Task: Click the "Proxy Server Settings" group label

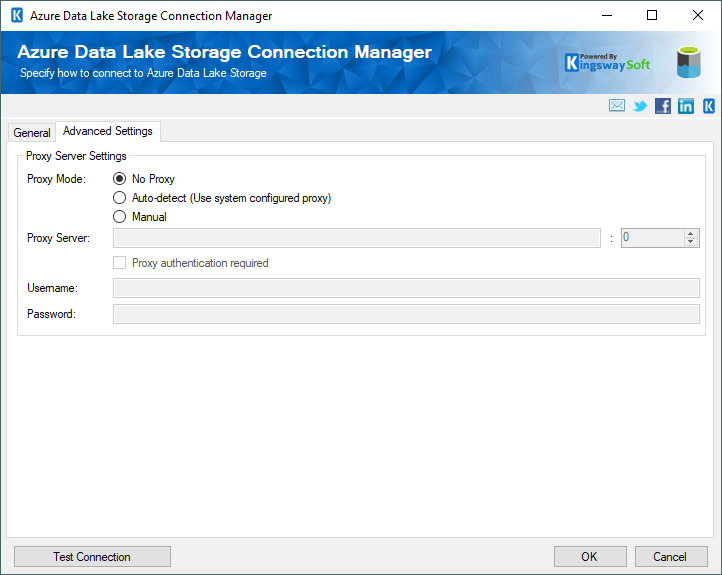Action: tap(76, 156)
